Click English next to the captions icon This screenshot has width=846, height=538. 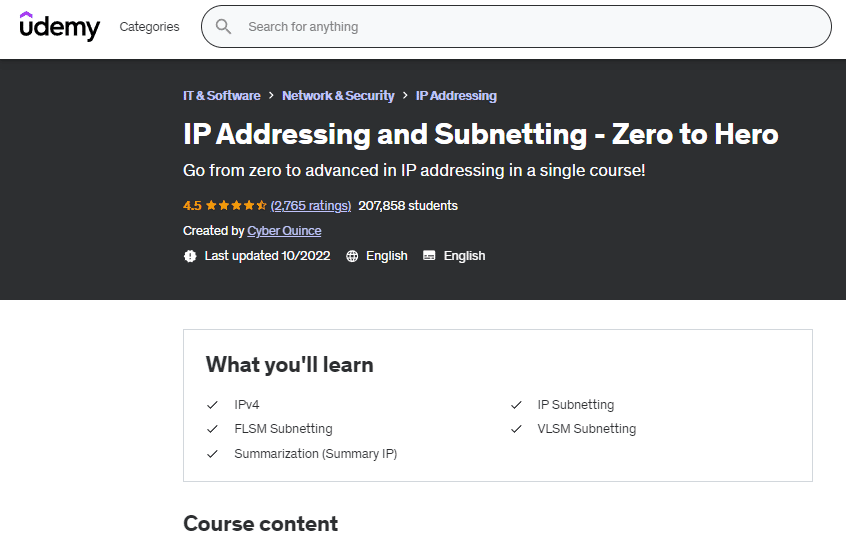pos(465,256)
